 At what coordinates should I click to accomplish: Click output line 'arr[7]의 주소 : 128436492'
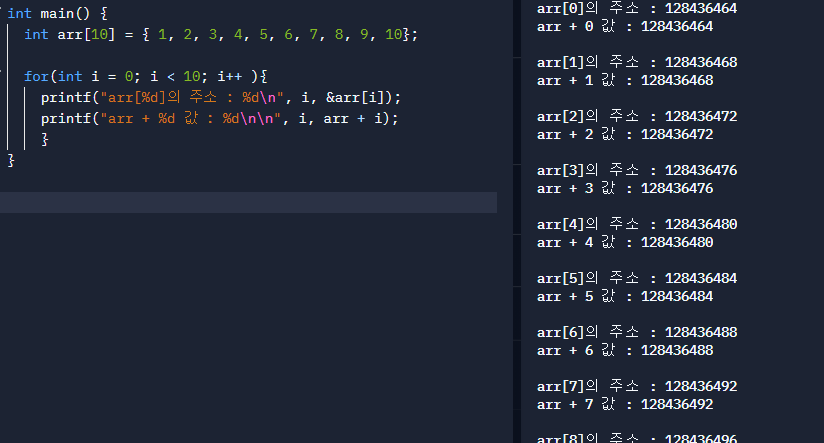pyautogui.click(x=637, y=386)
